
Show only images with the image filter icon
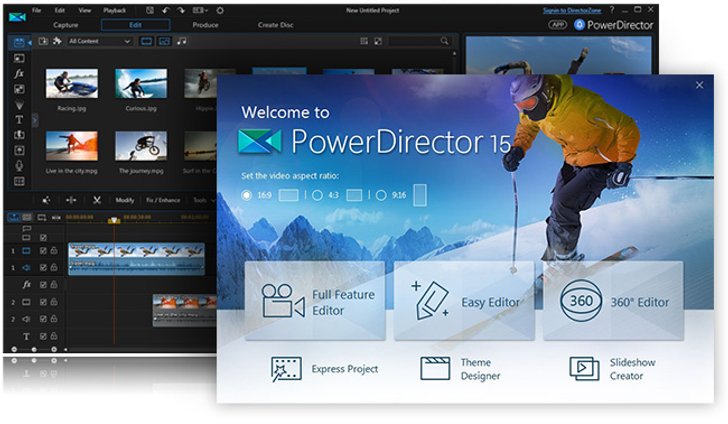point(164,41)
